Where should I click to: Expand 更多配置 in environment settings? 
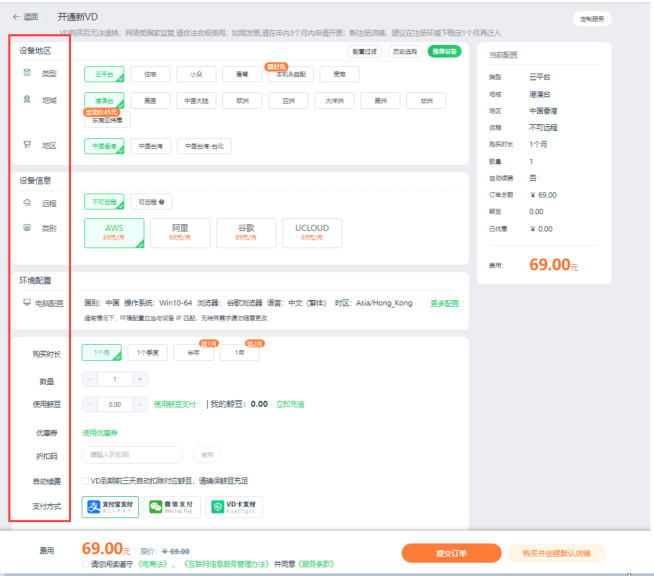444,303
